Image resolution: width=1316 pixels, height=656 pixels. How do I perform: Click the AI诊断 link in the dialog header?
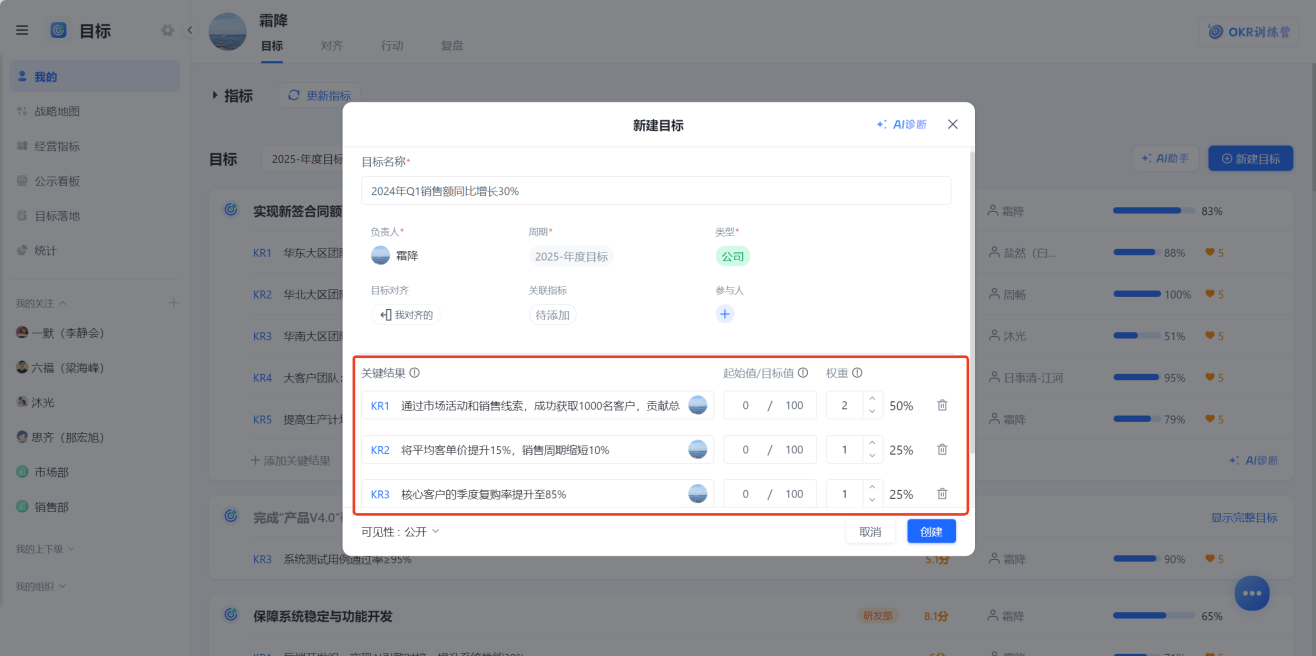(x=901, y=124)
